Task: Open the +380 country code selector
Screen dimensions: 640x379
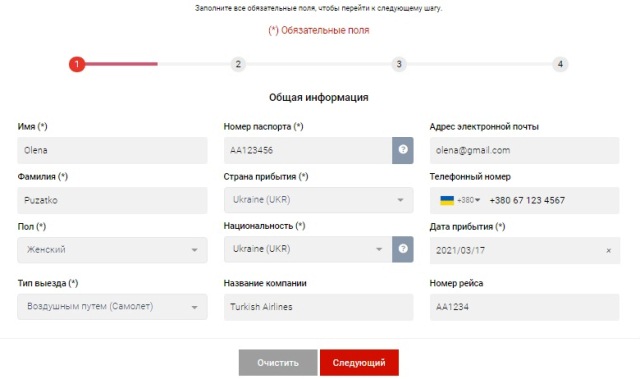Action: point(469,200)
